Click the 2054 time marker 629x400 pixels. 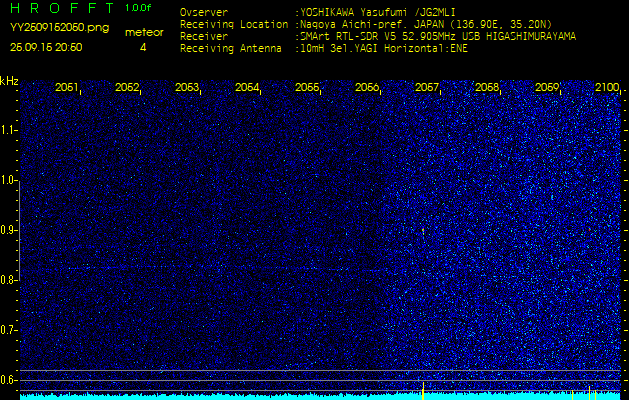tap(247, 87)
